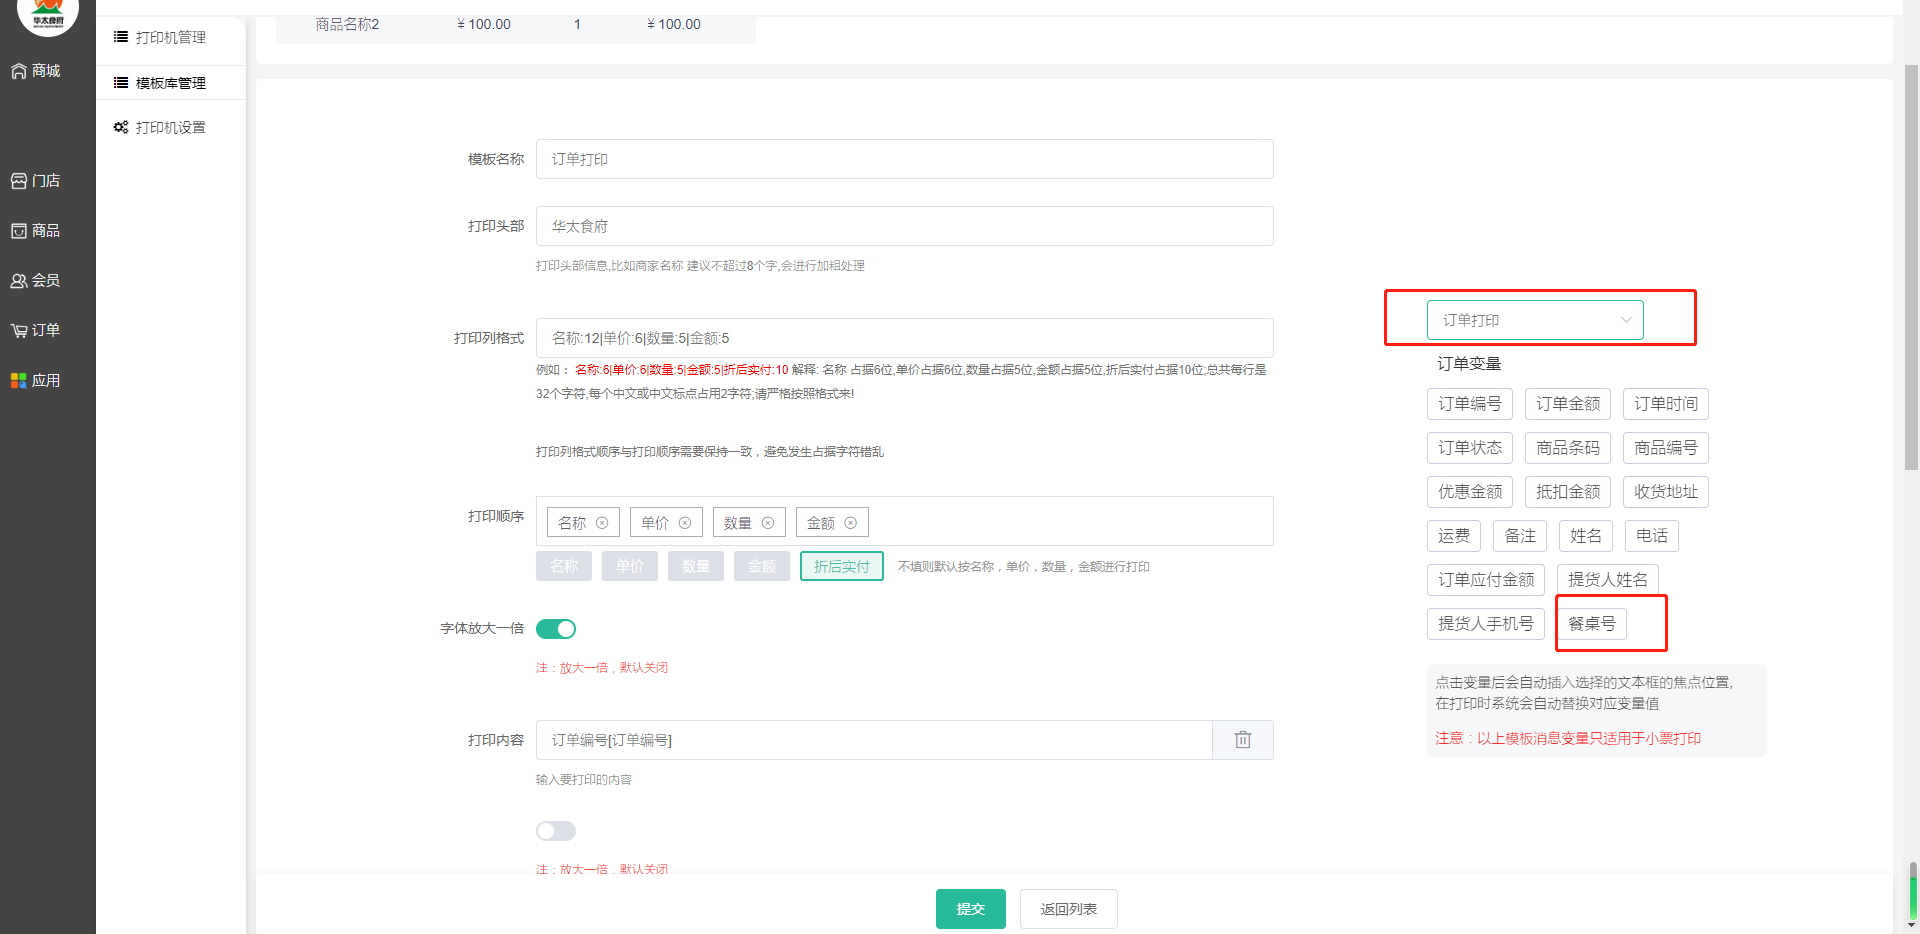Go to 打印机设置 menu item
The height and width of the screenshot is (934, 1920).
[x=170, y=128]
